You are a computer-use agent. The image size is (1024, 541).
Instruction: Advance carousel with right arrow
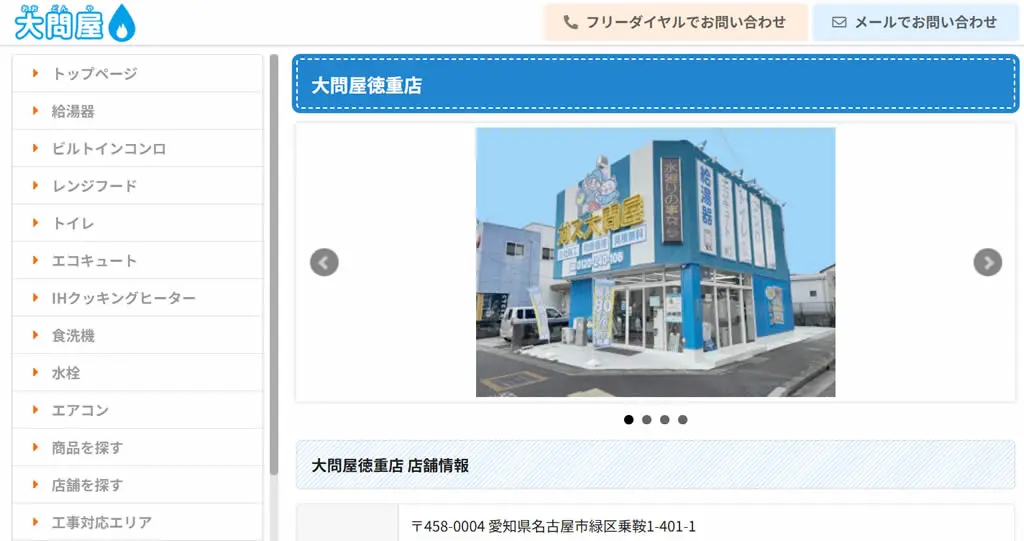click(987, 262)
